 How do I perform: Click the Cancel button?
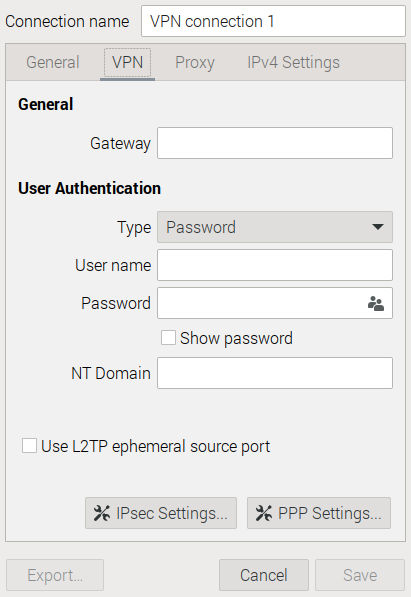[264, 575]
